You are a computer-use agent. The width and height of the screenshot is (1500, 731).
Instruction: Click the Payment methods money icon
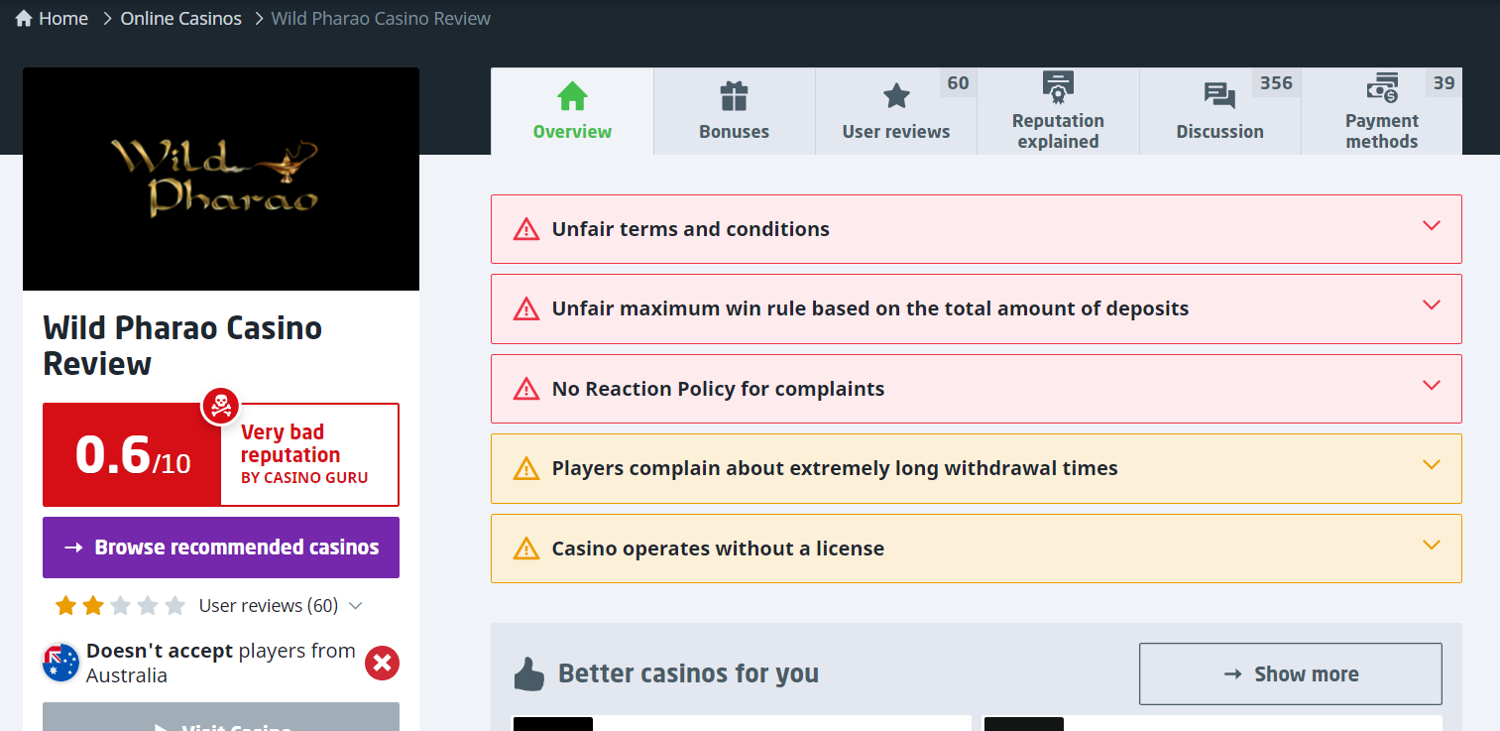1381,88
